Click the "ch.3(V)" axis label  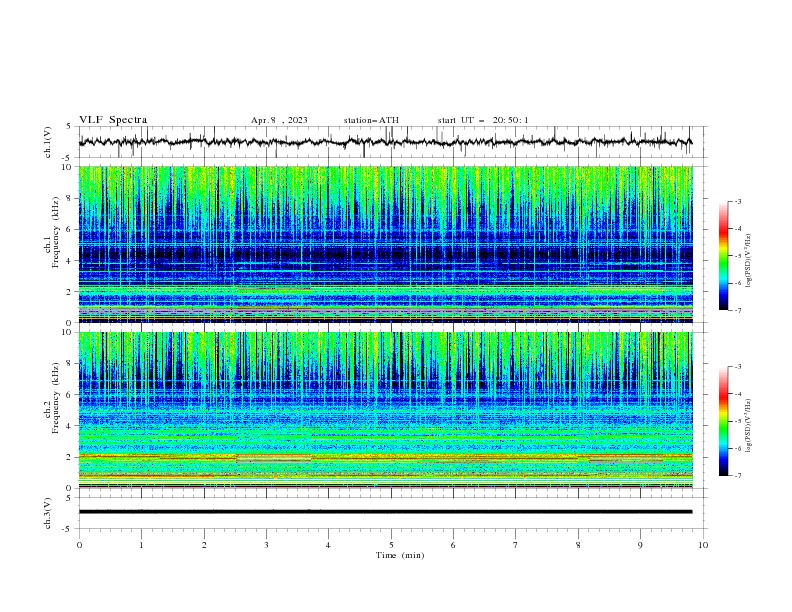tap(48, 513)
